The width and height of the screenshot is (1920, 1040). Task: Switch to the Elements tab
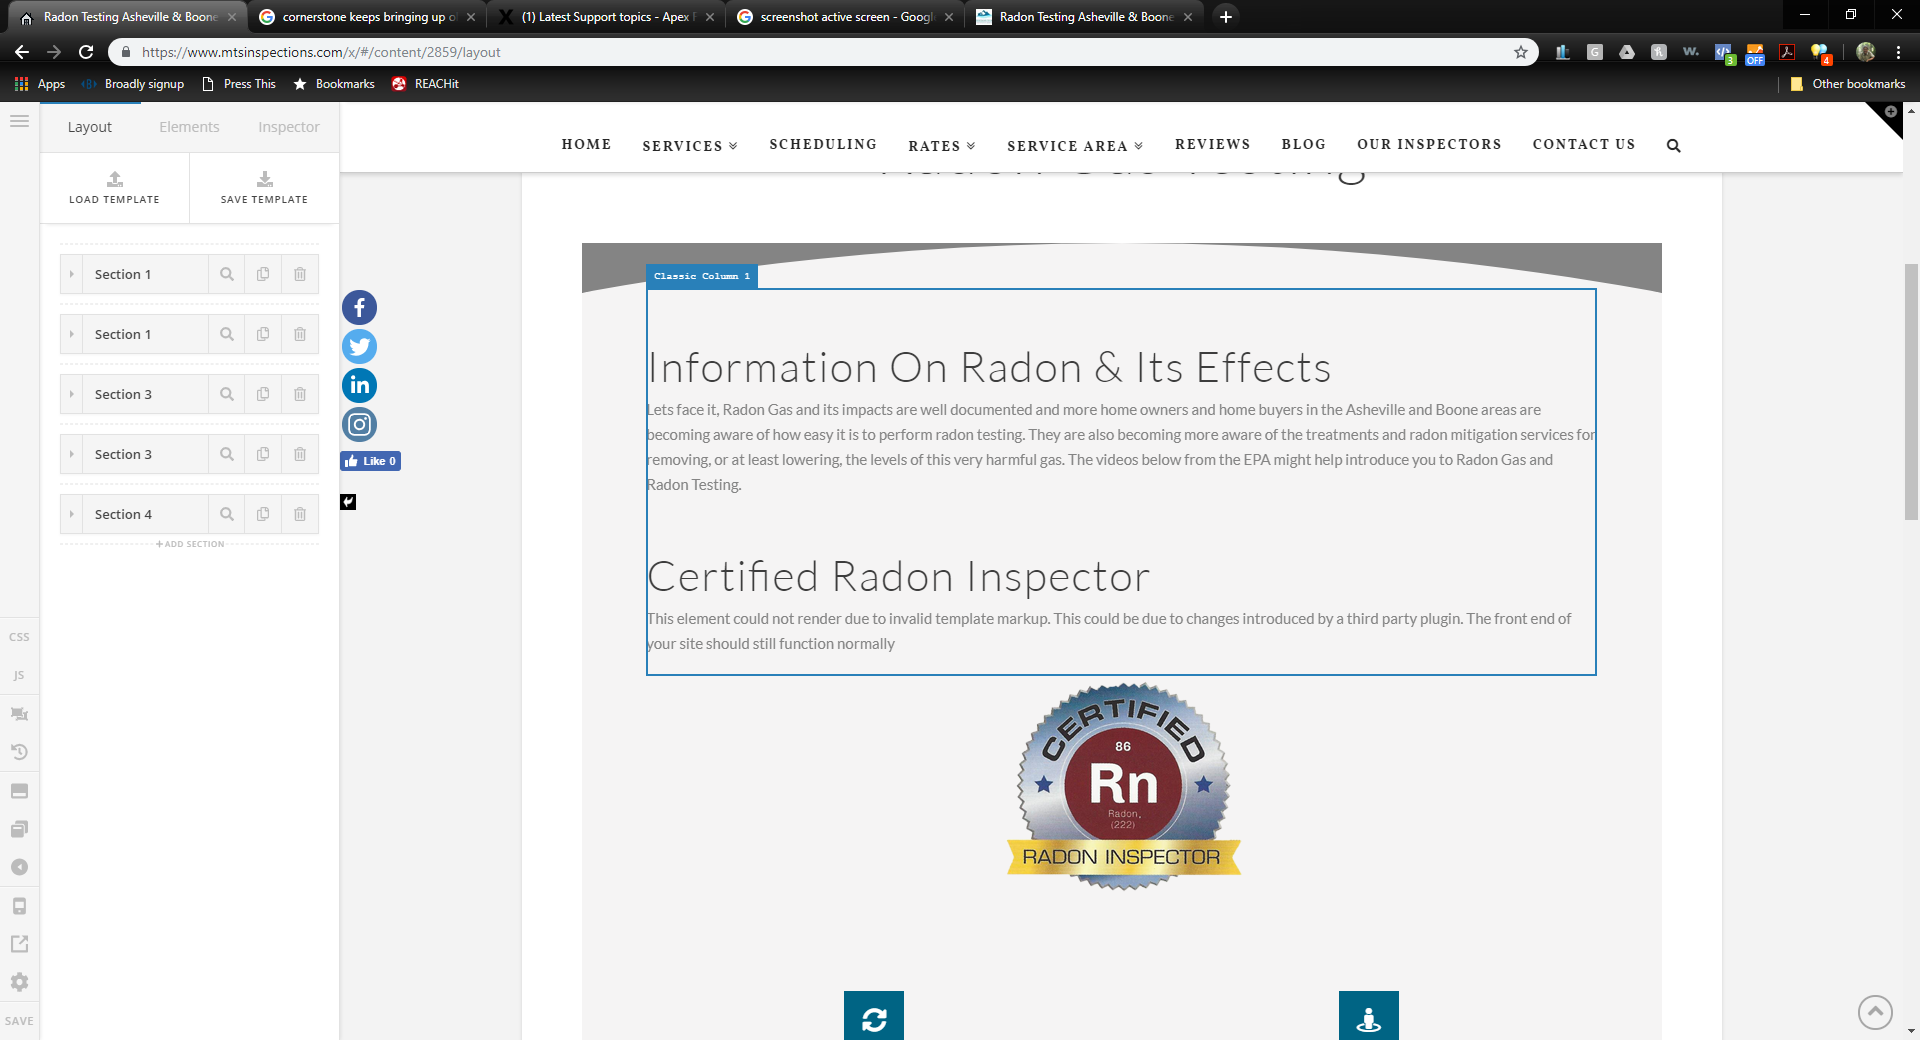tap(189, 127)
